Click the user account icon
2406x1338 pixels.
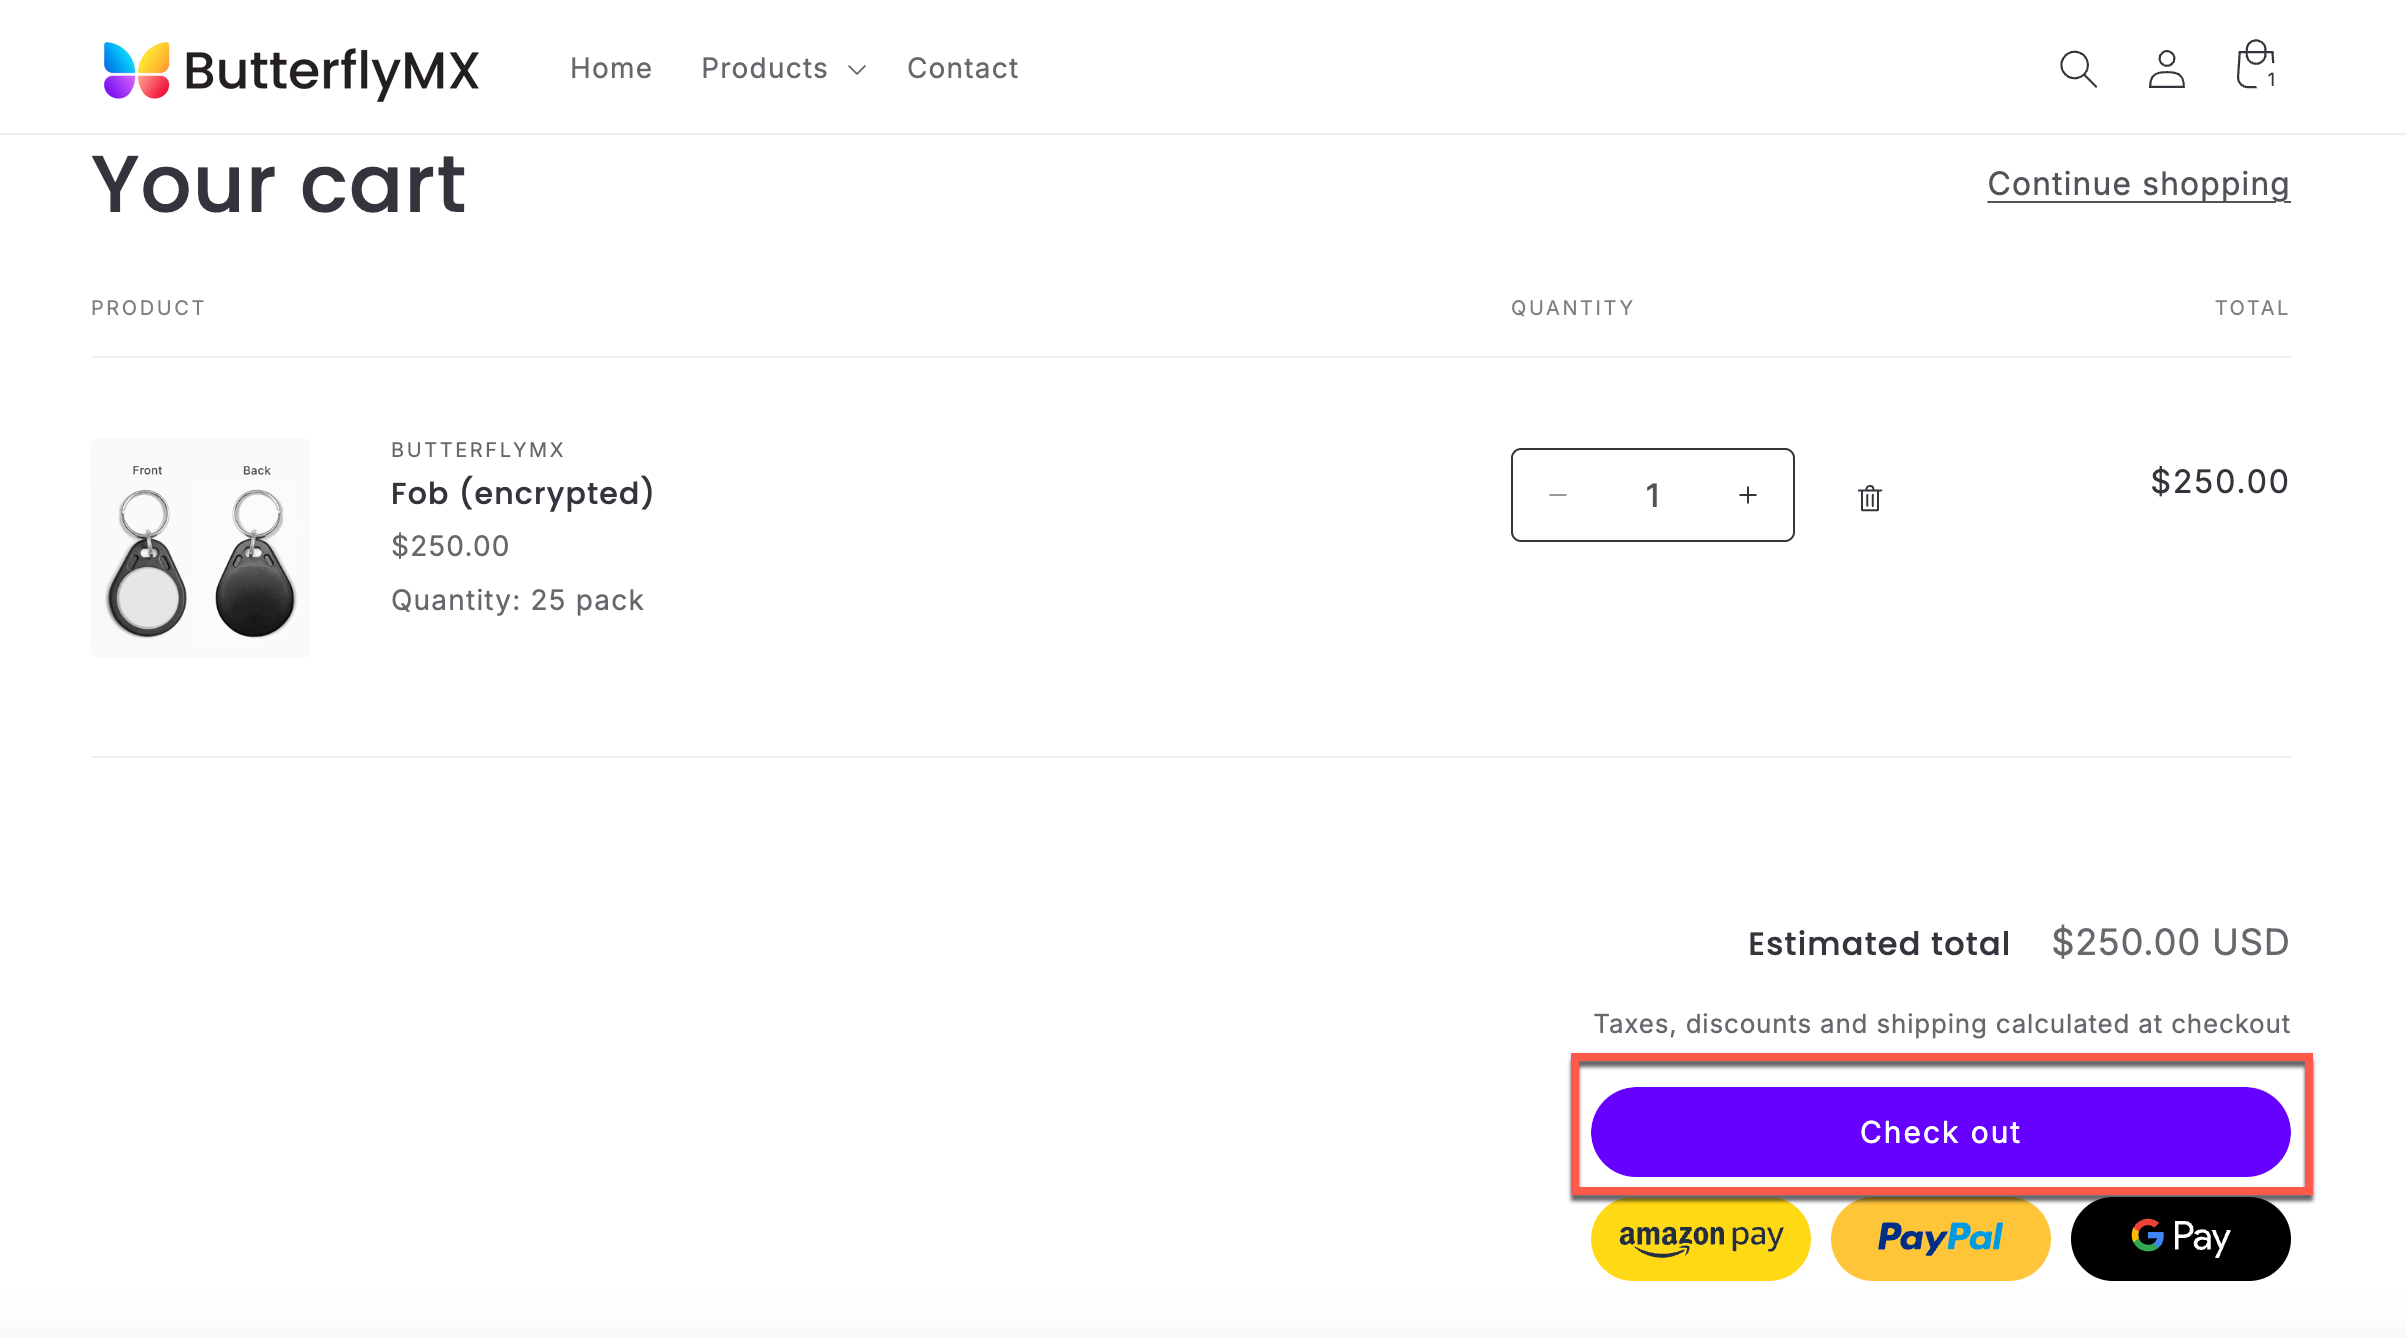pyautogui.click(x=2166, y=69)
